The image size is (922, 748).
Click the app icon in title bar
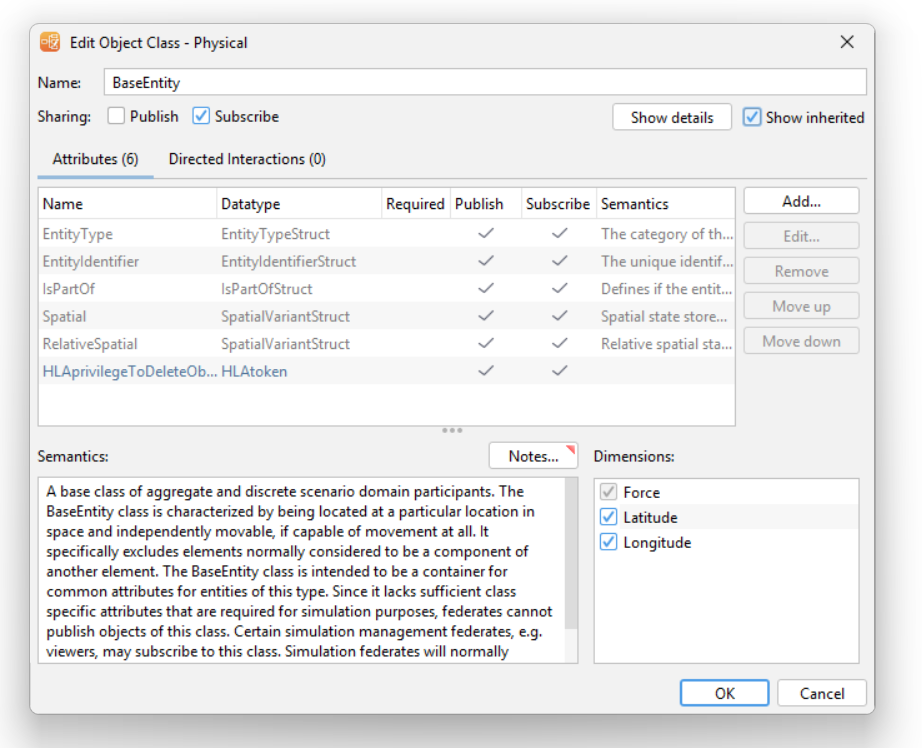coord(50,42)
